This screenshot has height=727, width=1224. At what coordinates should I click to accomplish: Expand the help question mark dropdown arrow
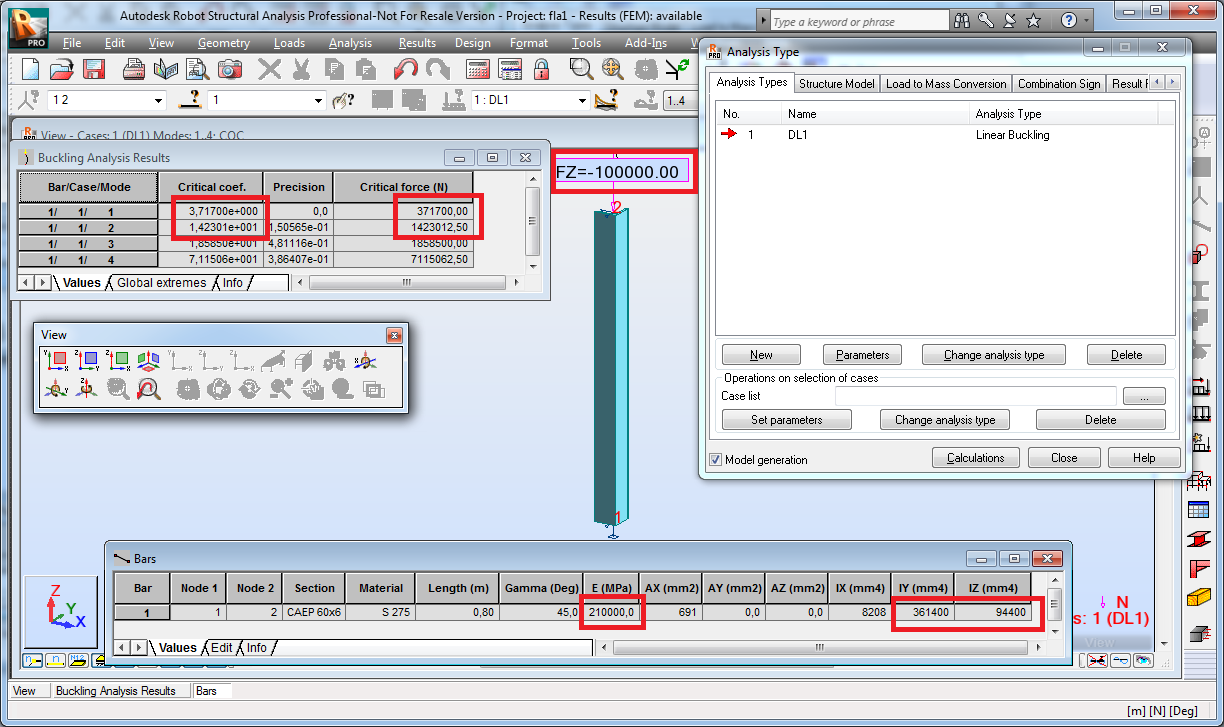click(x=1085, y=21)
